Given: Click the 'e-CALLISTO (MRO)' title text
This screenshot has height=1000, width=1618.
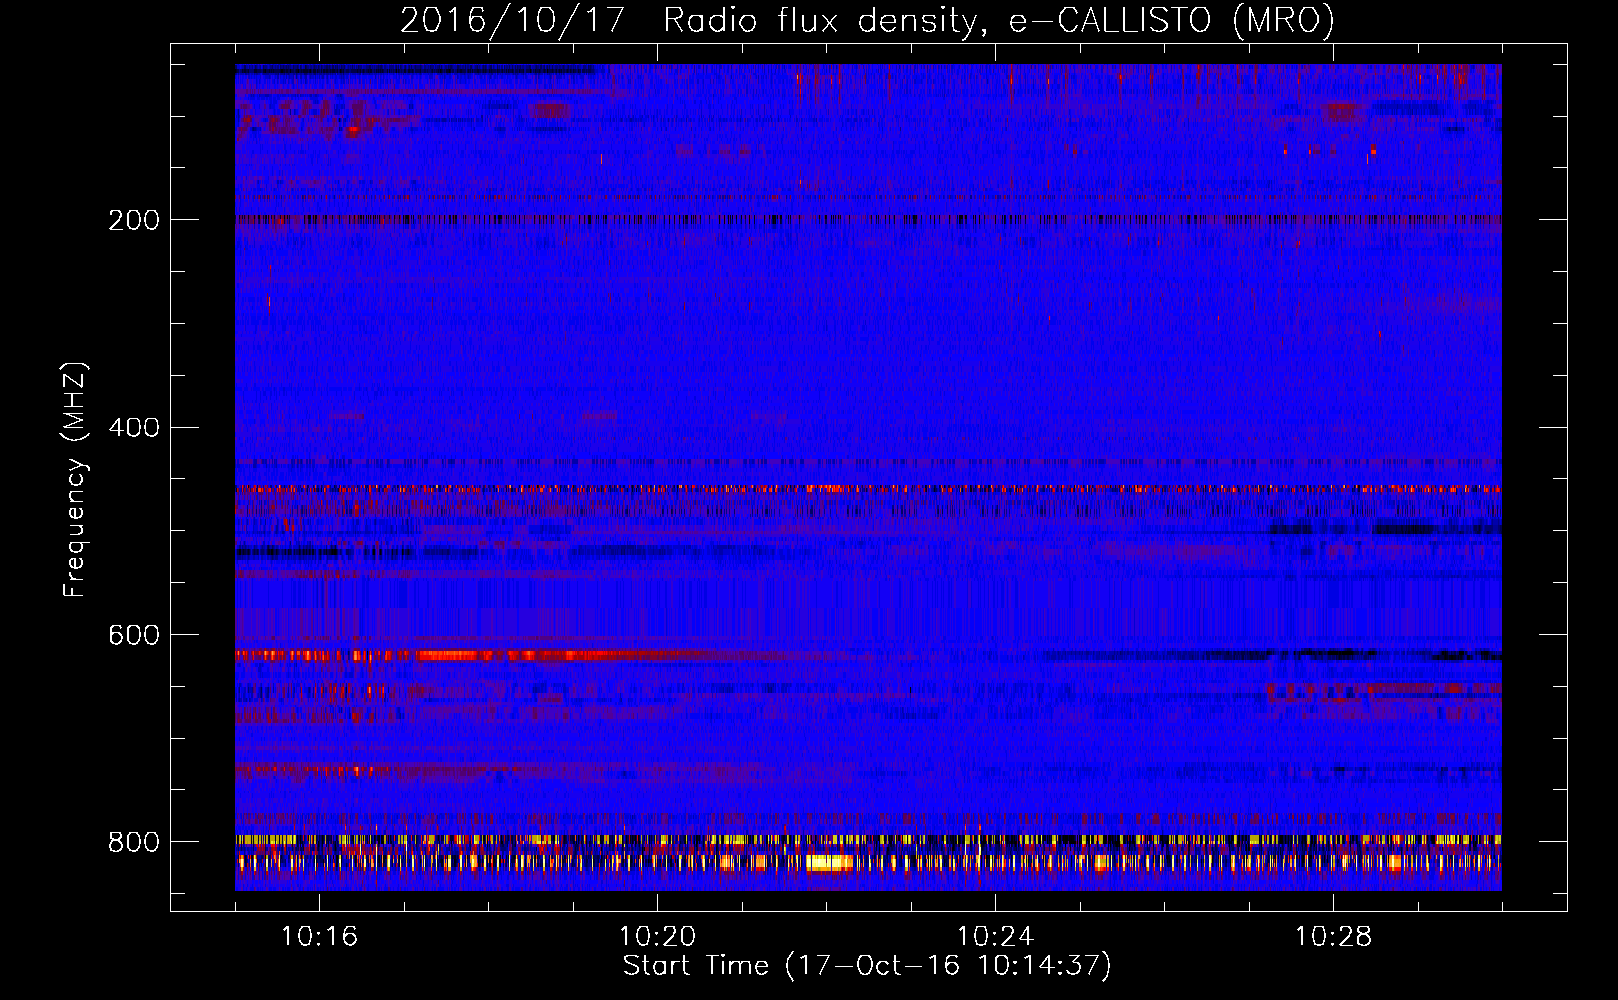Looking at the screenshot, I should pyautogui.click(x=1171, y=20).
